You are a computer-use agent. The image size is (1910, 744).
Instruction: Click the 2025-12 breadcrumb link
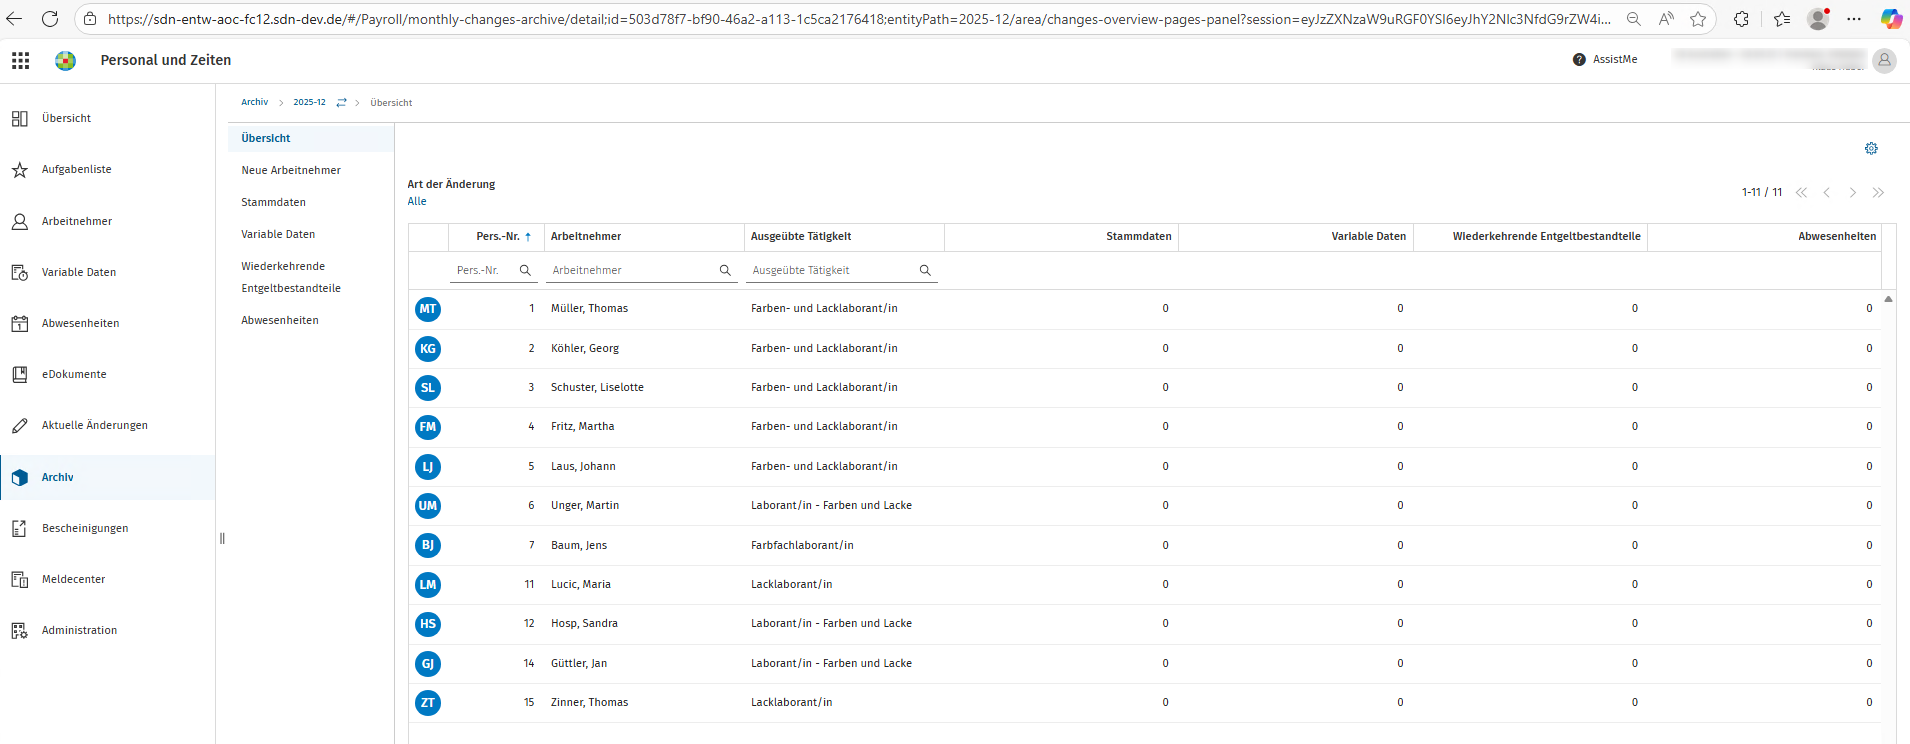coord(309,102)
